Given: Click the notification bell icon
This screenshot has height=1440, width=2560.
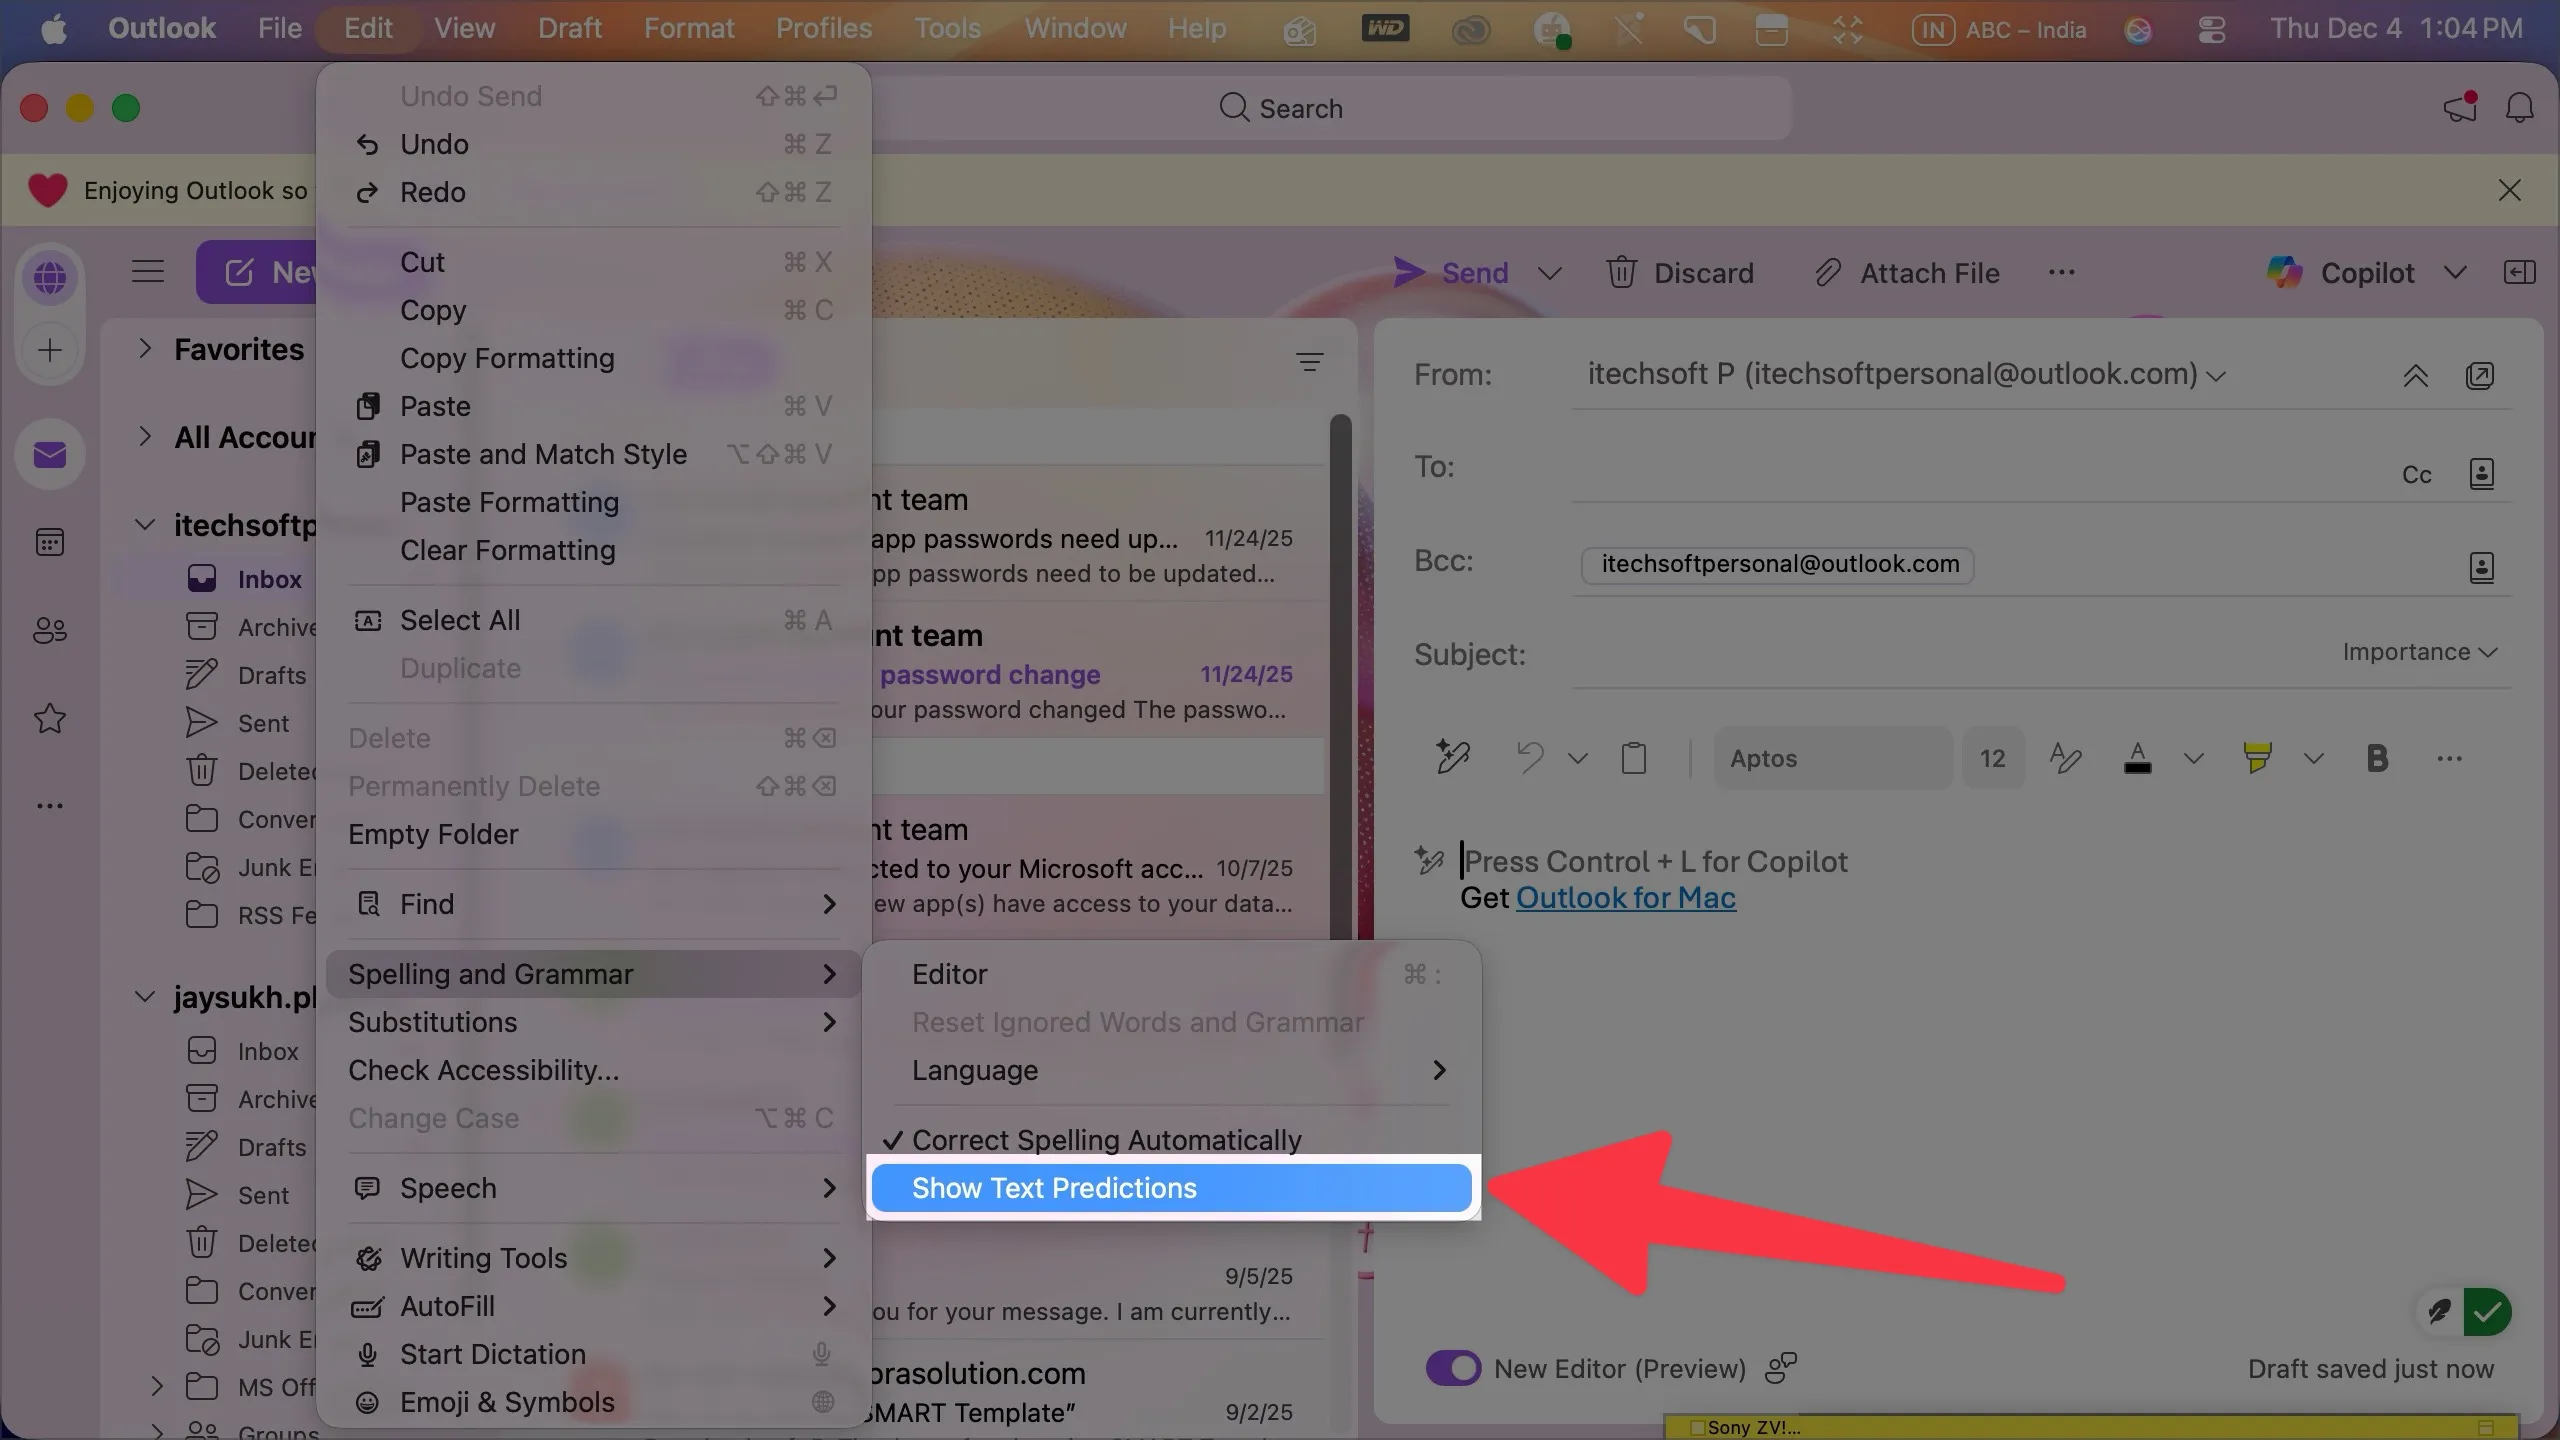Looking at the screenshot, I should click(2519, 108).
